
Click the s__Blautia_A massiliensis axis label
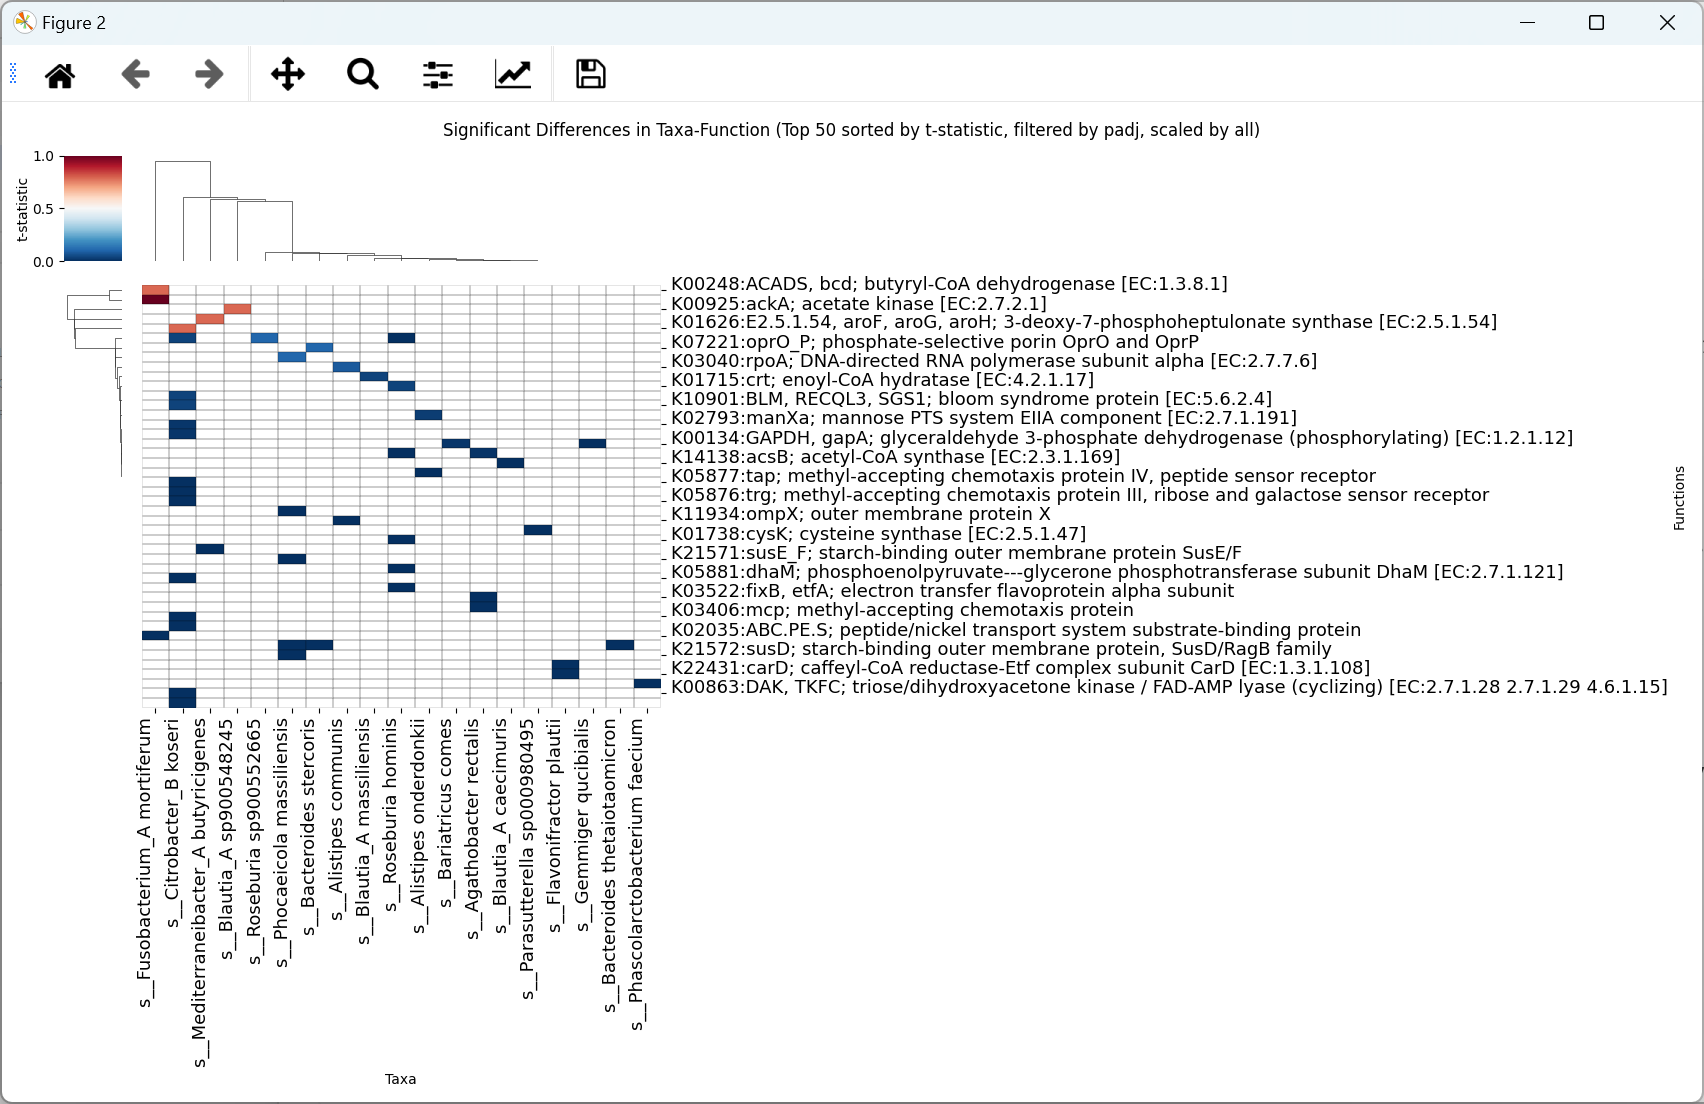[x=363, y=831]
